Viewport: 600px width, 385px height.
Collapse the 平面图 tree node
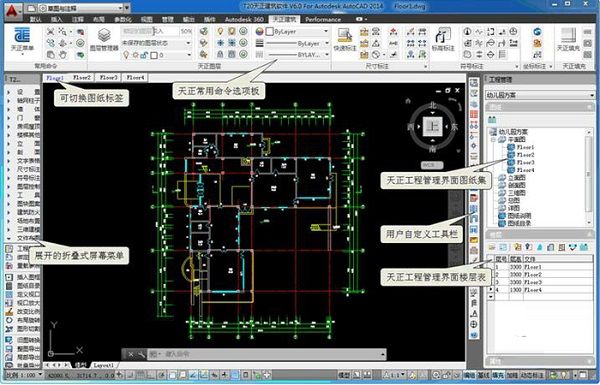[493, 140]
